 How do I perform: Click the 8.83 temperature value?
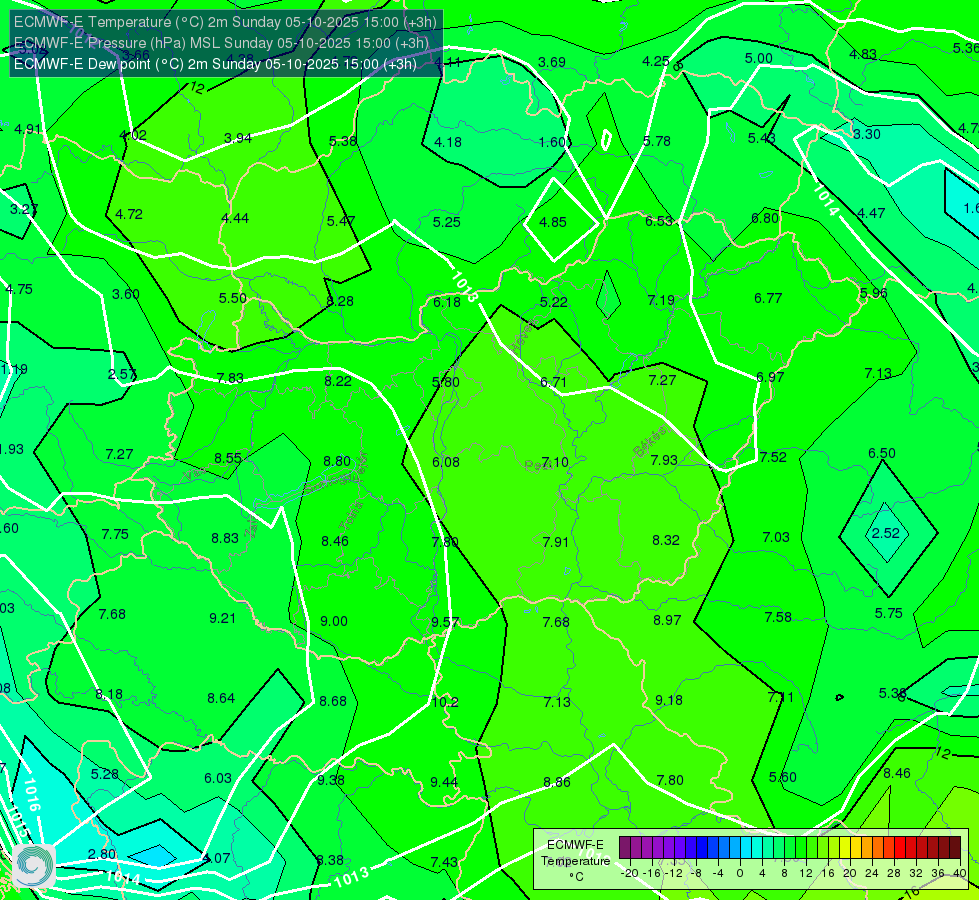[x=225, y=538]
